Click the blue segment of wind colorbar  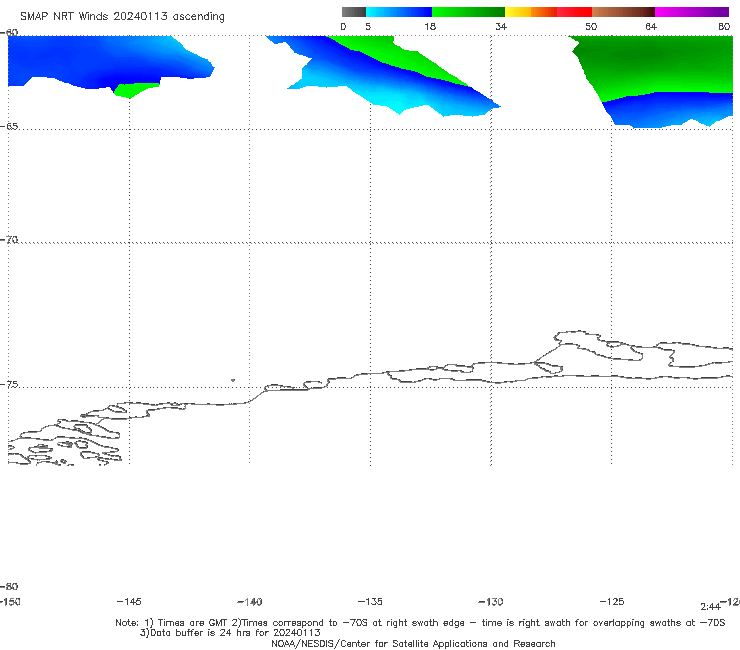tap(399, 12)
